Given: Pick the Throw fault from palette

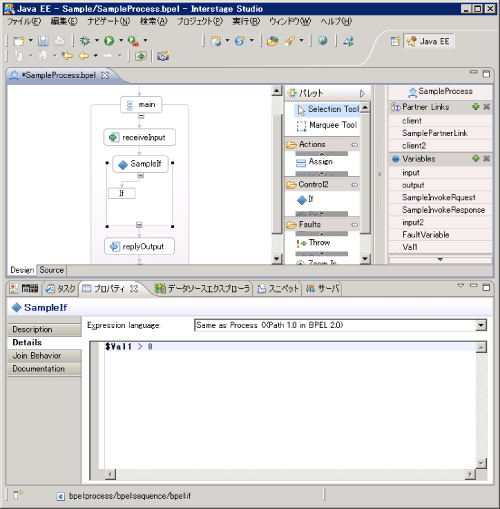Looking at the screenshot, I should (313, 243).
